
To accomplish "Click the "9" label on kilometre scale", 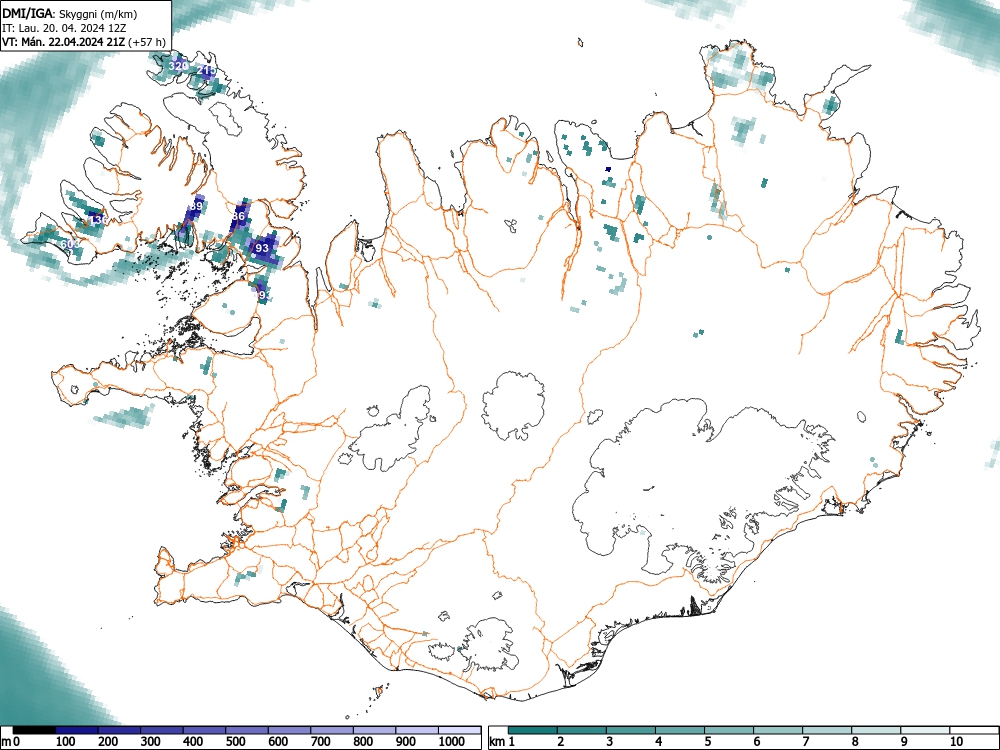I will pos(904,741).
